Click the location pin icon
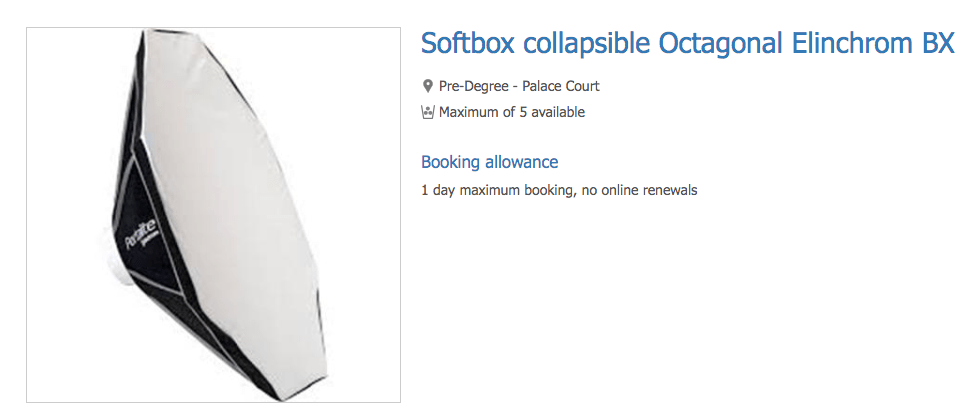 click(428, 86)
